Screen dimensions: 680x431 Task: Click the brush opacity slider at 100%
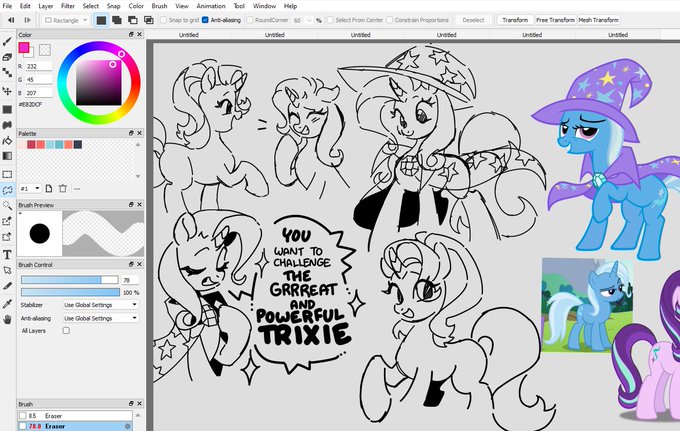[70, 292]
